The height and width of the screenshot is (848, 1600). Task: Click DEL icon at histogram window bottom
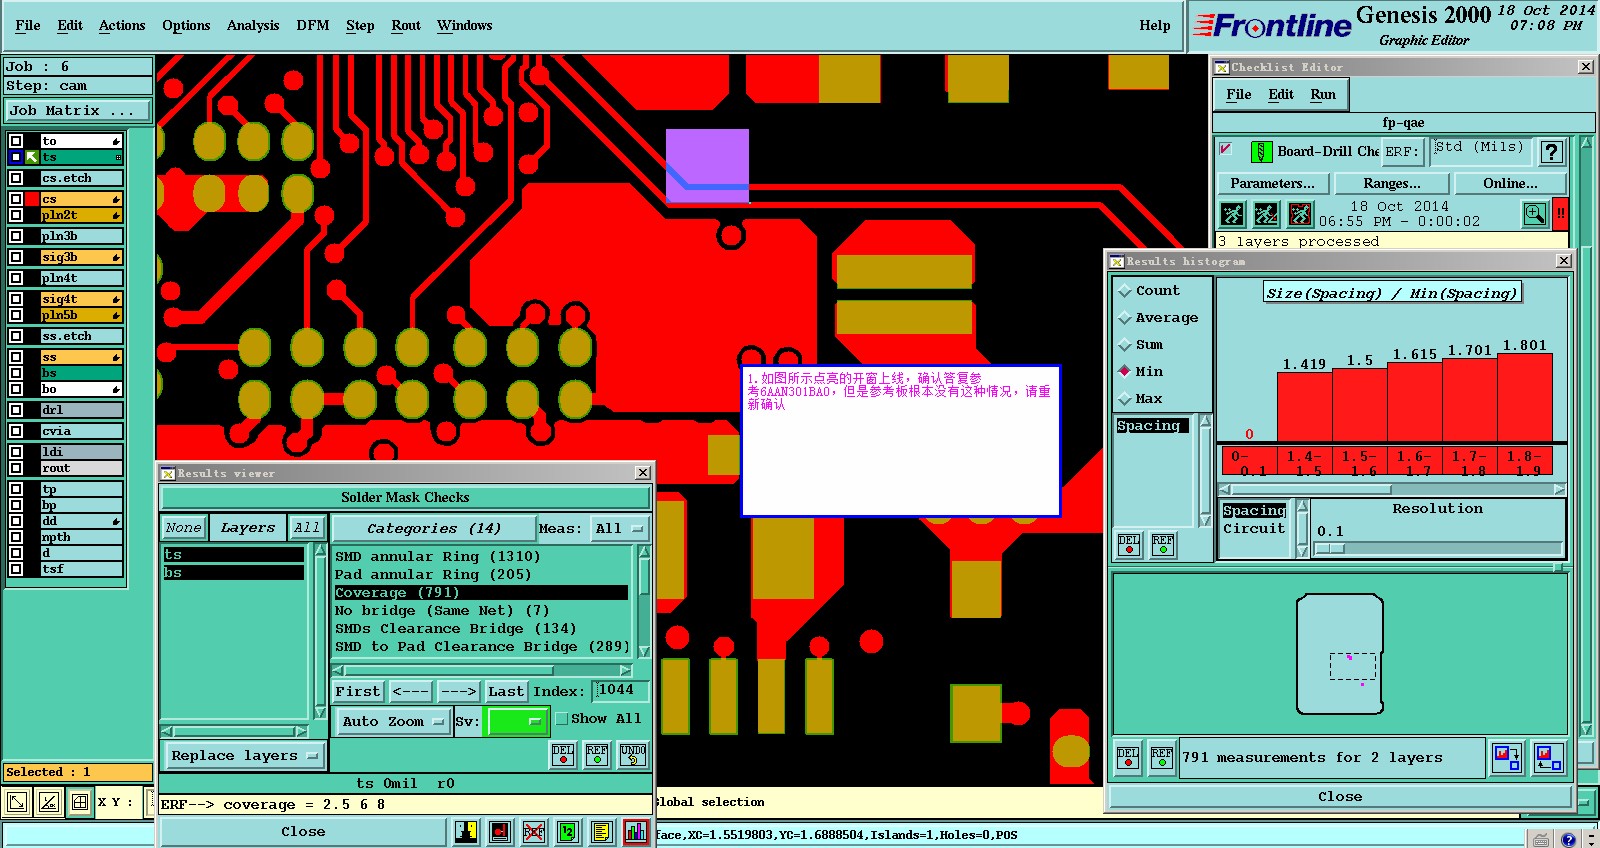click(x=1128, y=757)
